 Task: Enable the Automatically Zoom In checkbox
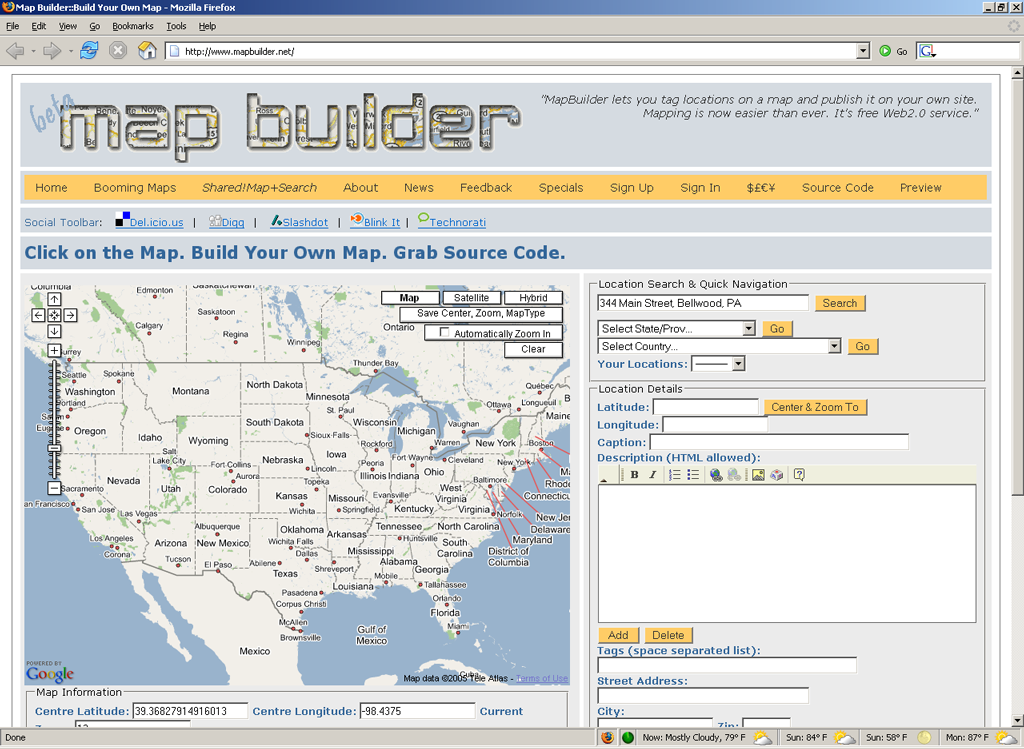(x=444, y=333)
